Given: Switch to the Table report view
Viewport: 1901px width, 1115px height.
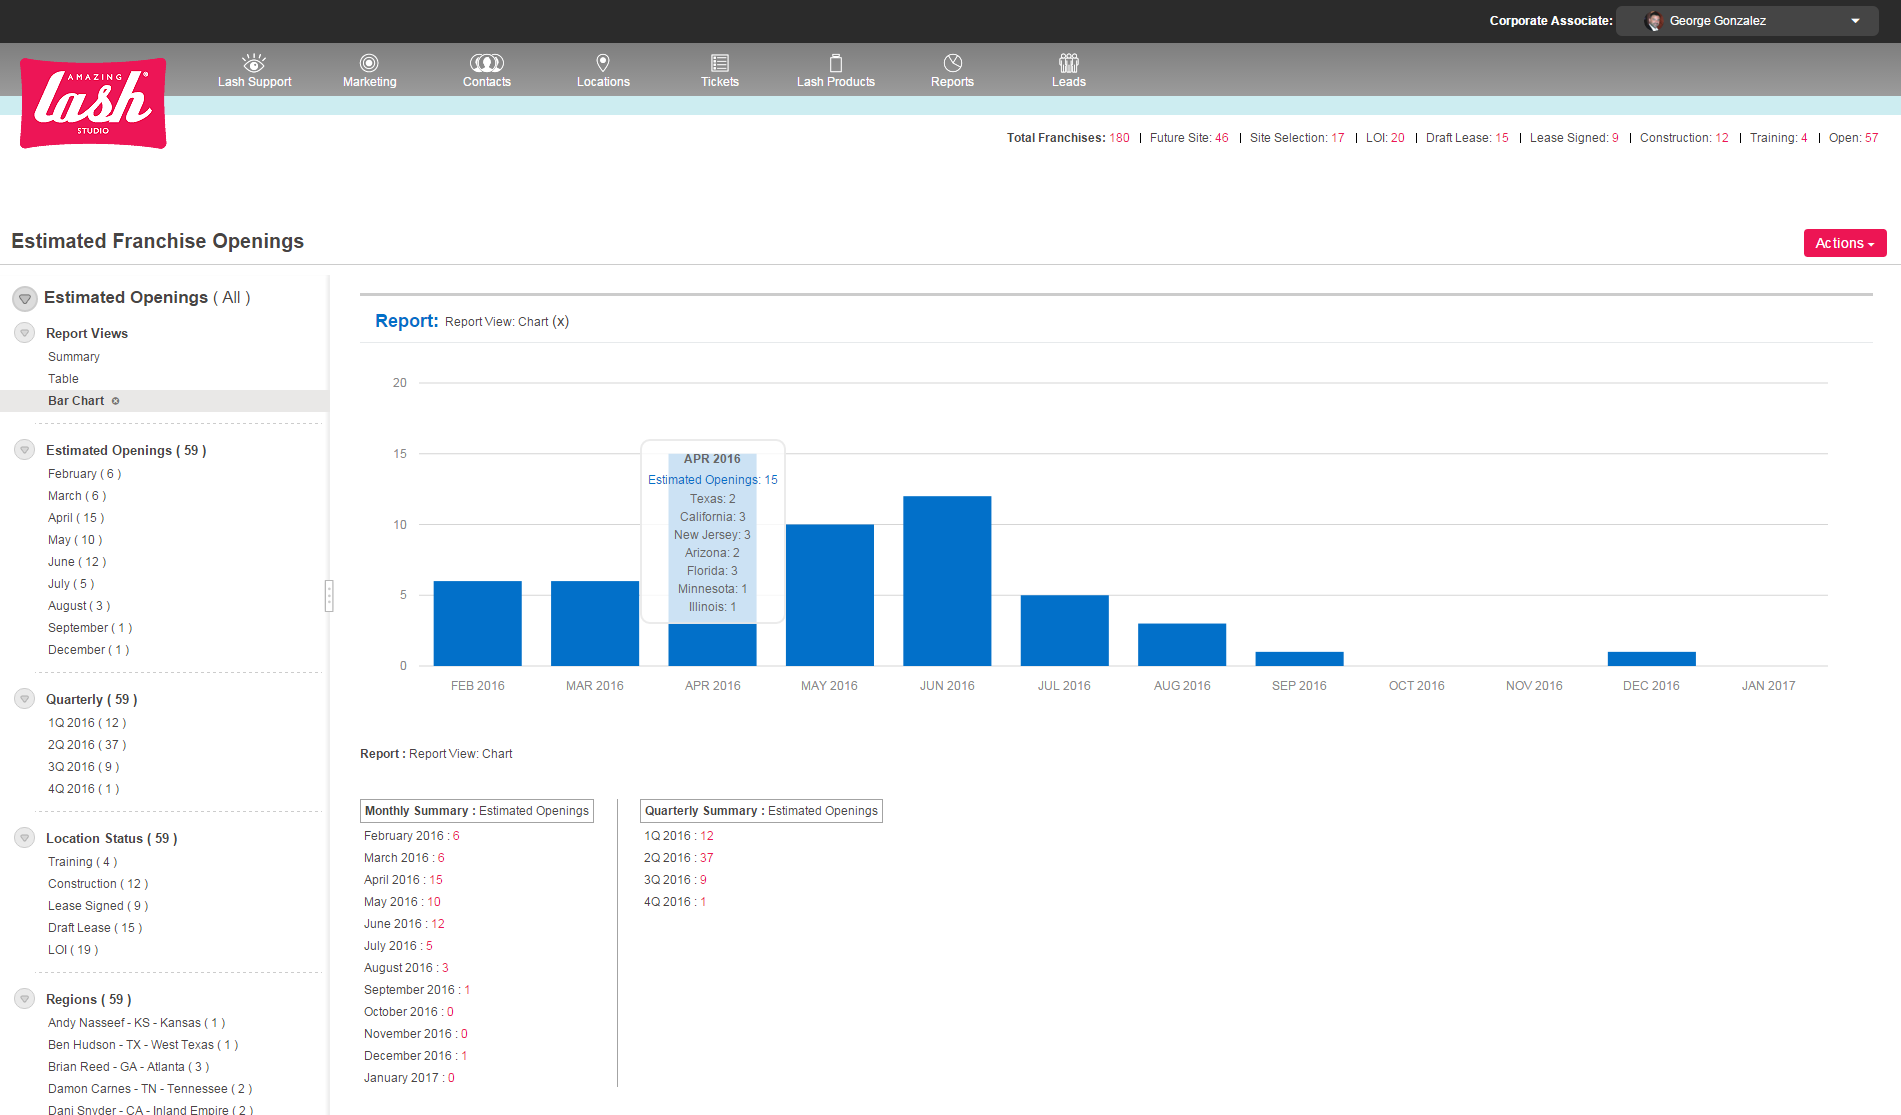Looking at the screenshot, I should pos(63,379).
